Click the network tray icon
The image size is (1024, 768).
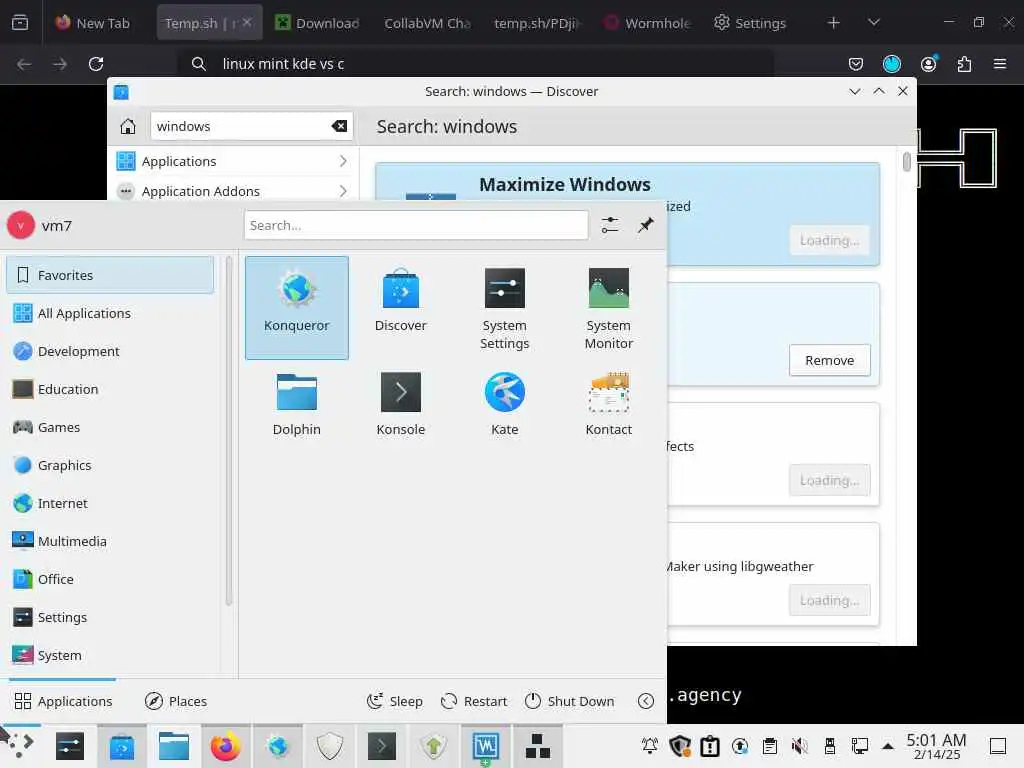859,746
